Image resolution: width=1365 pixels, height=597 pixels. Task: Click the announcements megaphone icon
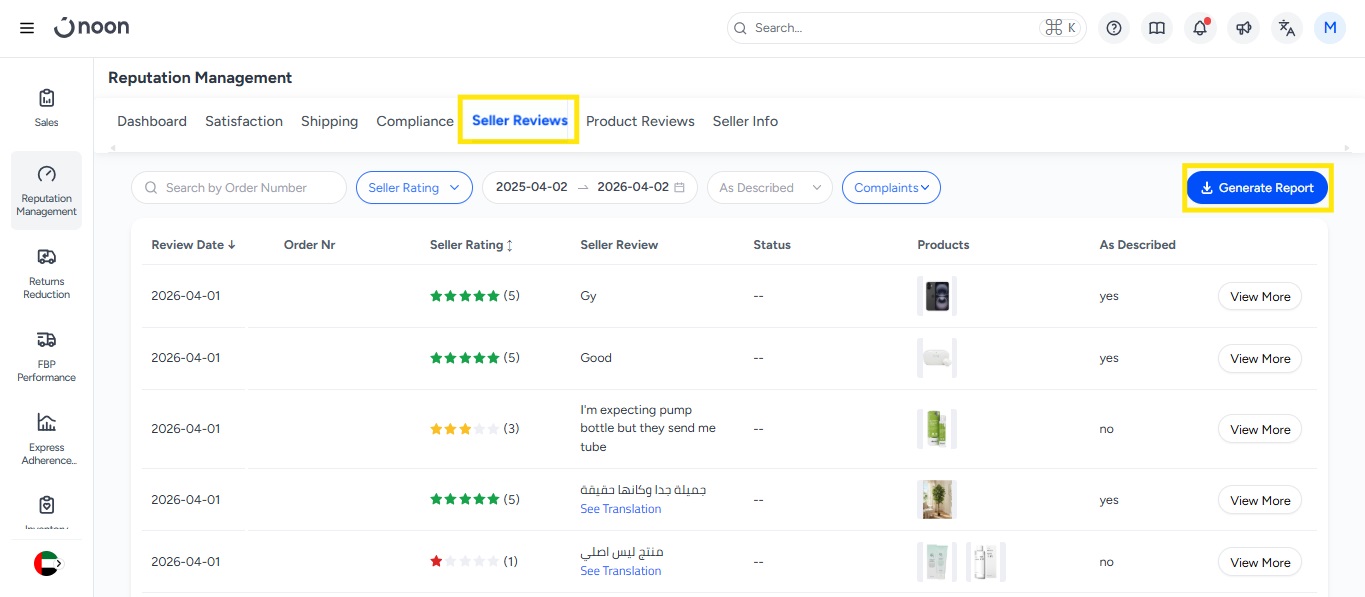(1243, 28)
